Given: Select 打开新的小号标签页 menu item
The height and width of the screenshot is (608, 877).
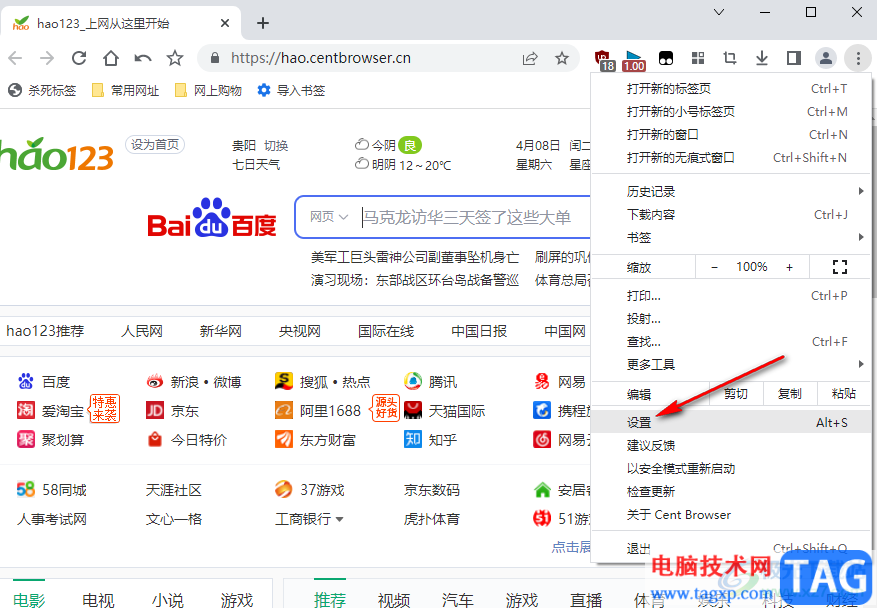Looking at the screenshot, I should pyautogui.click(x=732, y=111).
